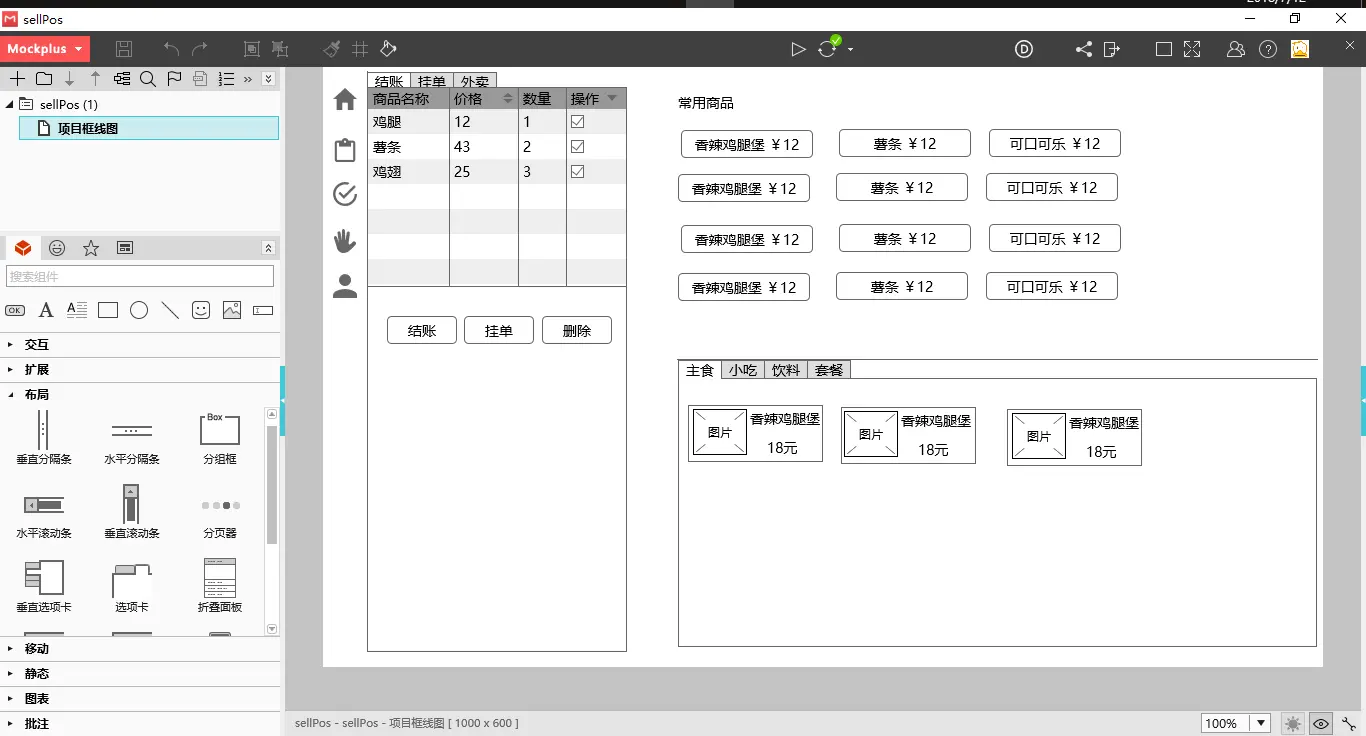
Task: Create a new folder in project tree
Action: [x=44, y=79]
